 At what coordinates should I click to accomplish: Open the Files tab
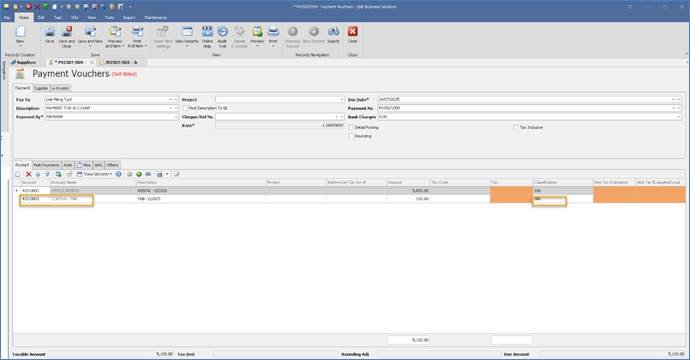(x=84, y=165)
